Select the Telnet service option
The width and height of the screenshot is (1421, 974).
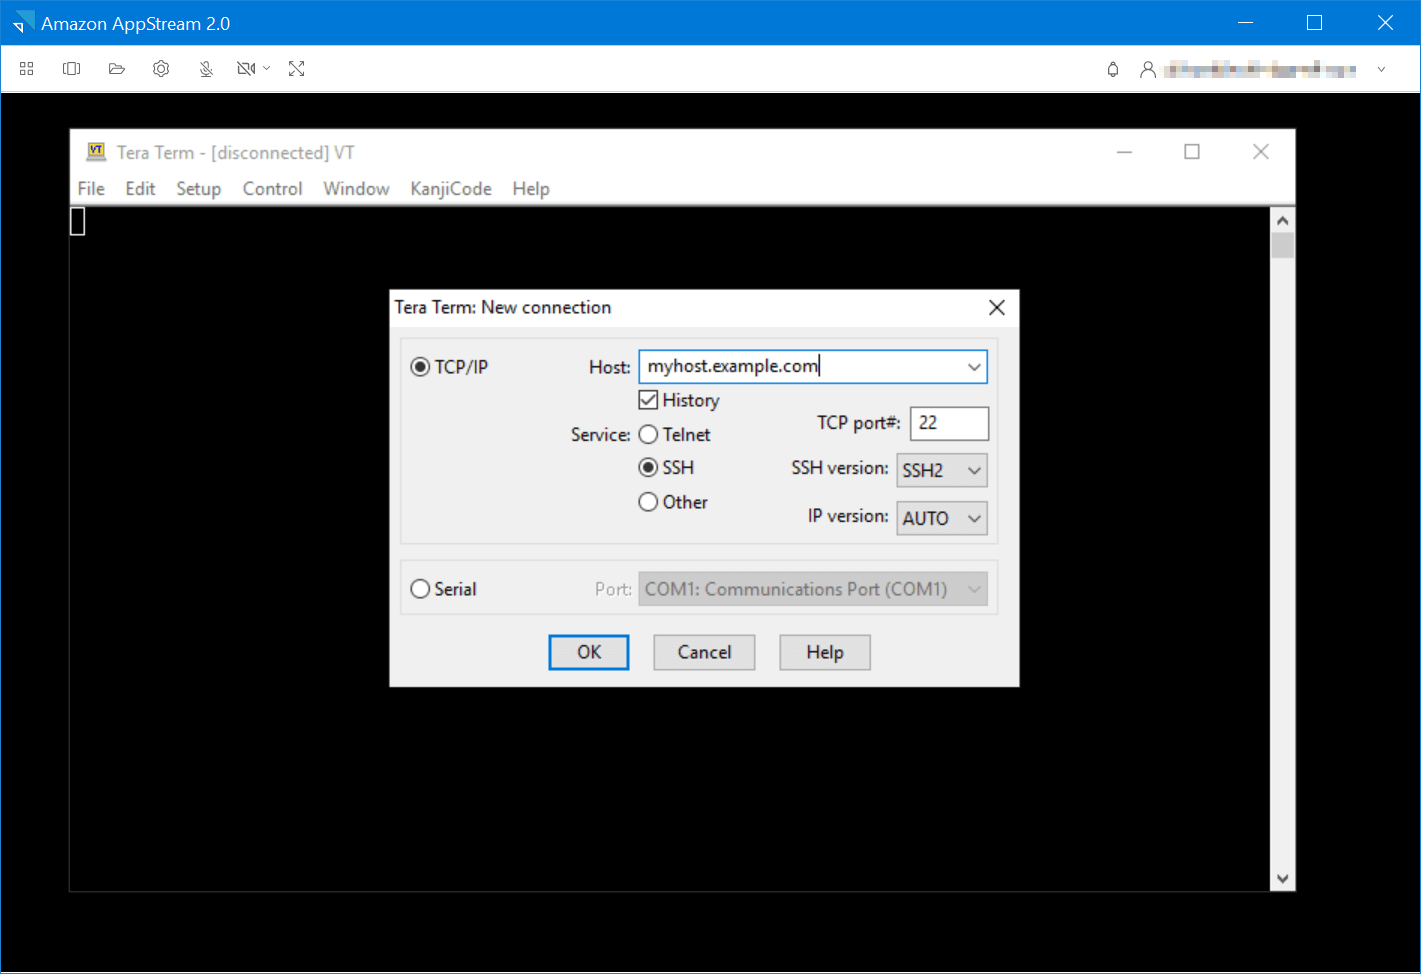648,435
